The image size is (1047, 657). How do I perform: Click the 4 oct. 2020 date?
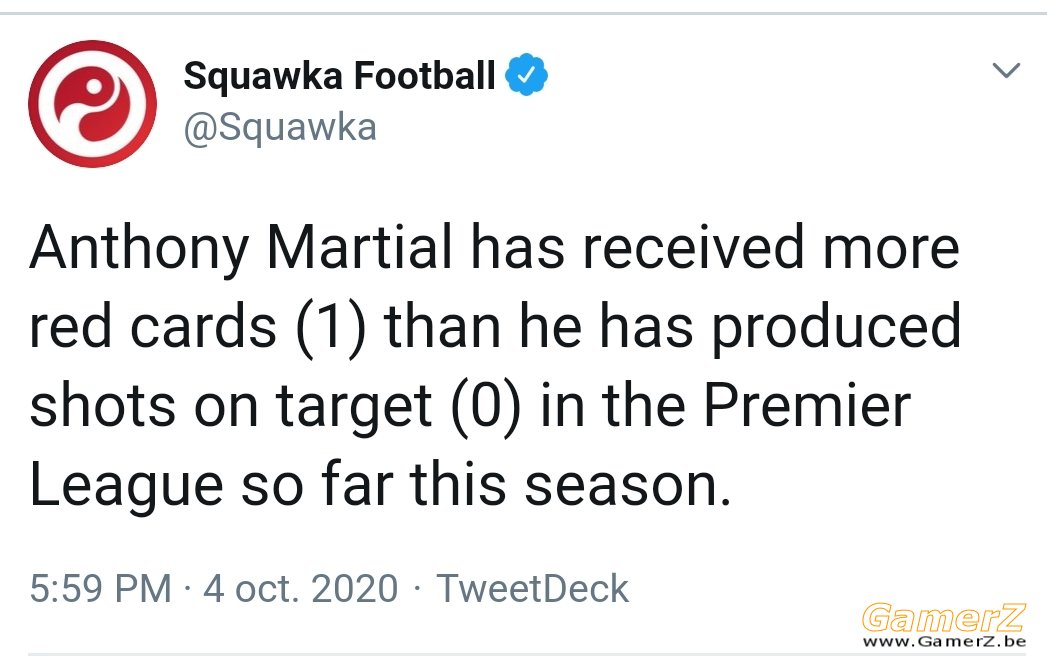click(300, 588)
